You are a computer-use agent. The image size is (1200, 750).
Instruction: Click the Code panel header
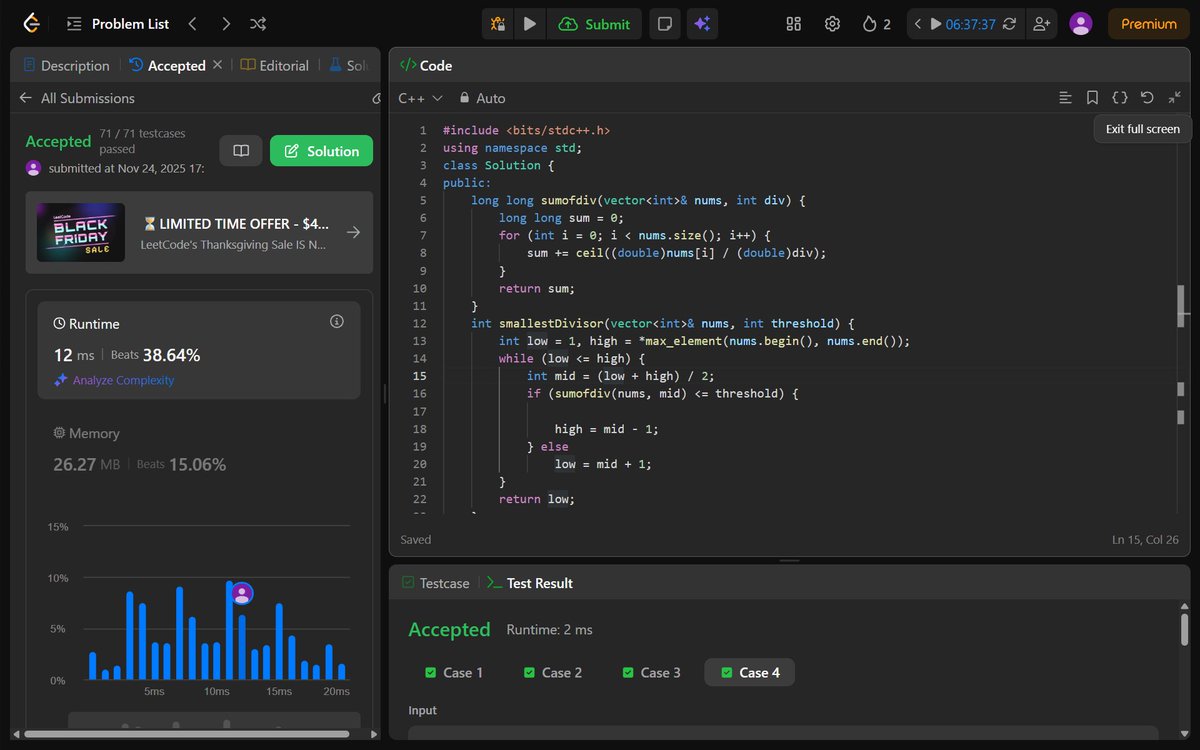426,66
